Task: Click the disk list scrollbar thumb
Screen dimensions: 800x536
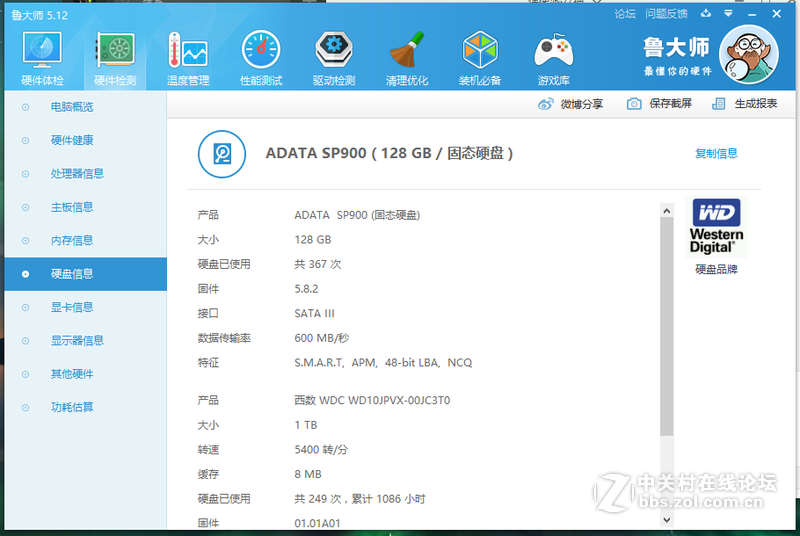Action: 666,326
